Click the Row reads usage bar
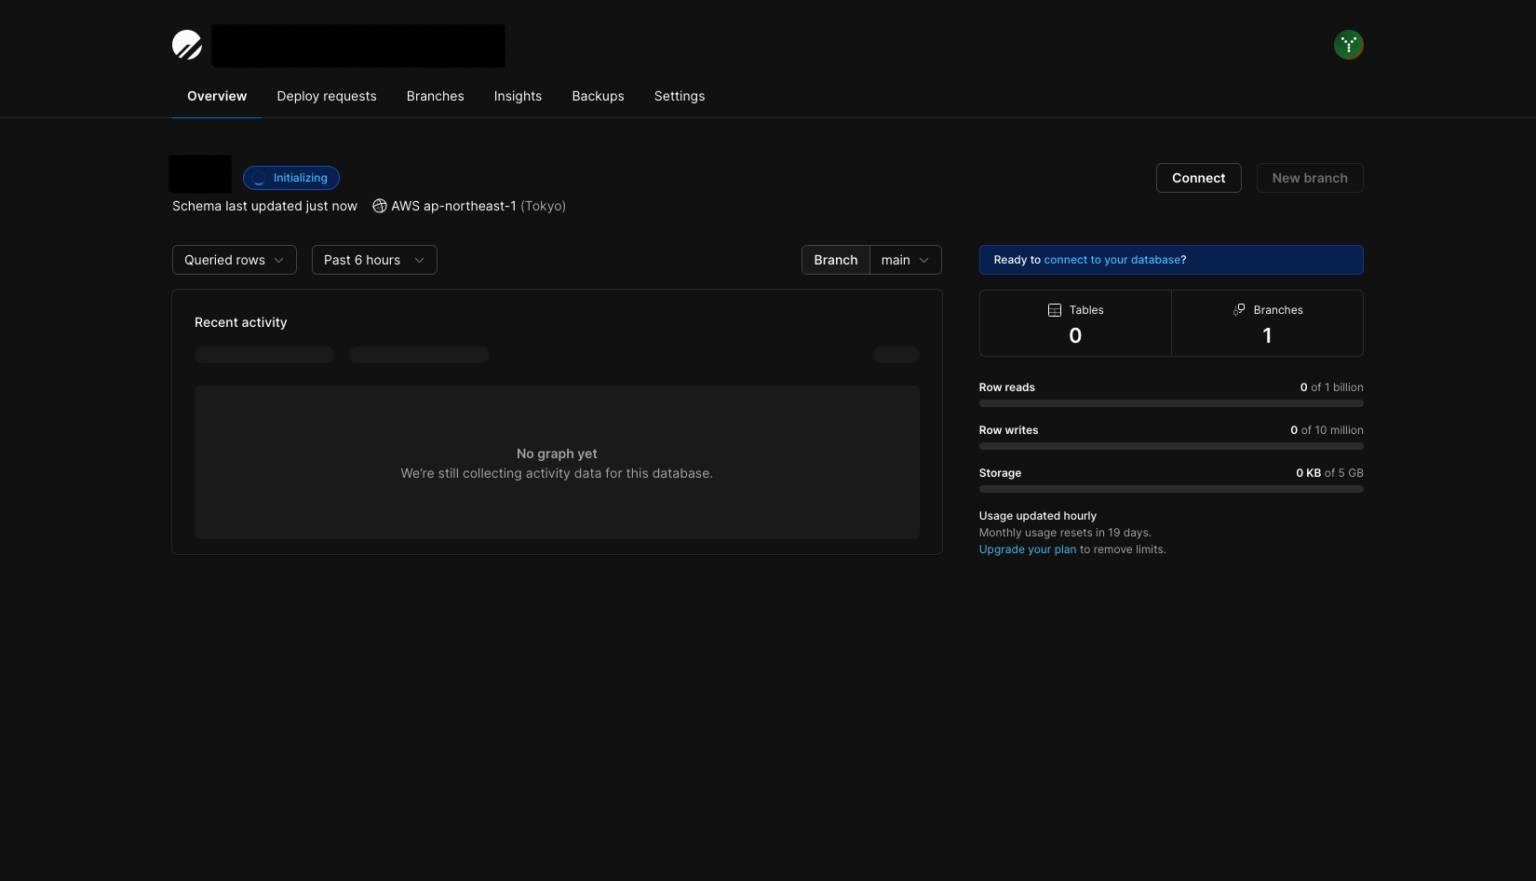Image resolution: width=1536 pixels, height=881 pixels. (1170, 403)
